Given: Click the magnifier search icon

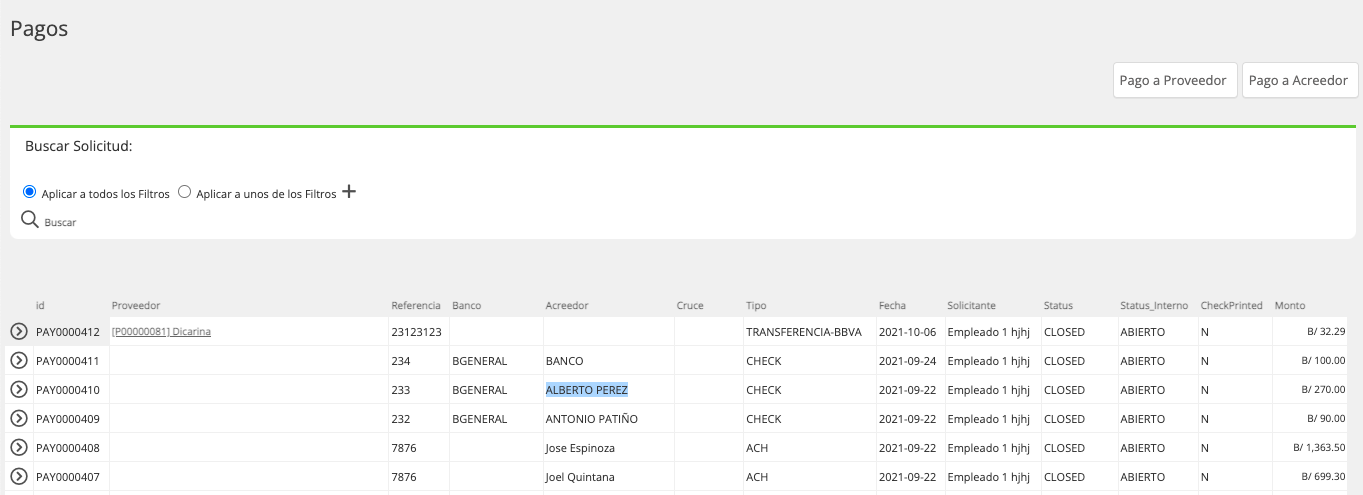Looking at the screenshot, I should 30,220.
